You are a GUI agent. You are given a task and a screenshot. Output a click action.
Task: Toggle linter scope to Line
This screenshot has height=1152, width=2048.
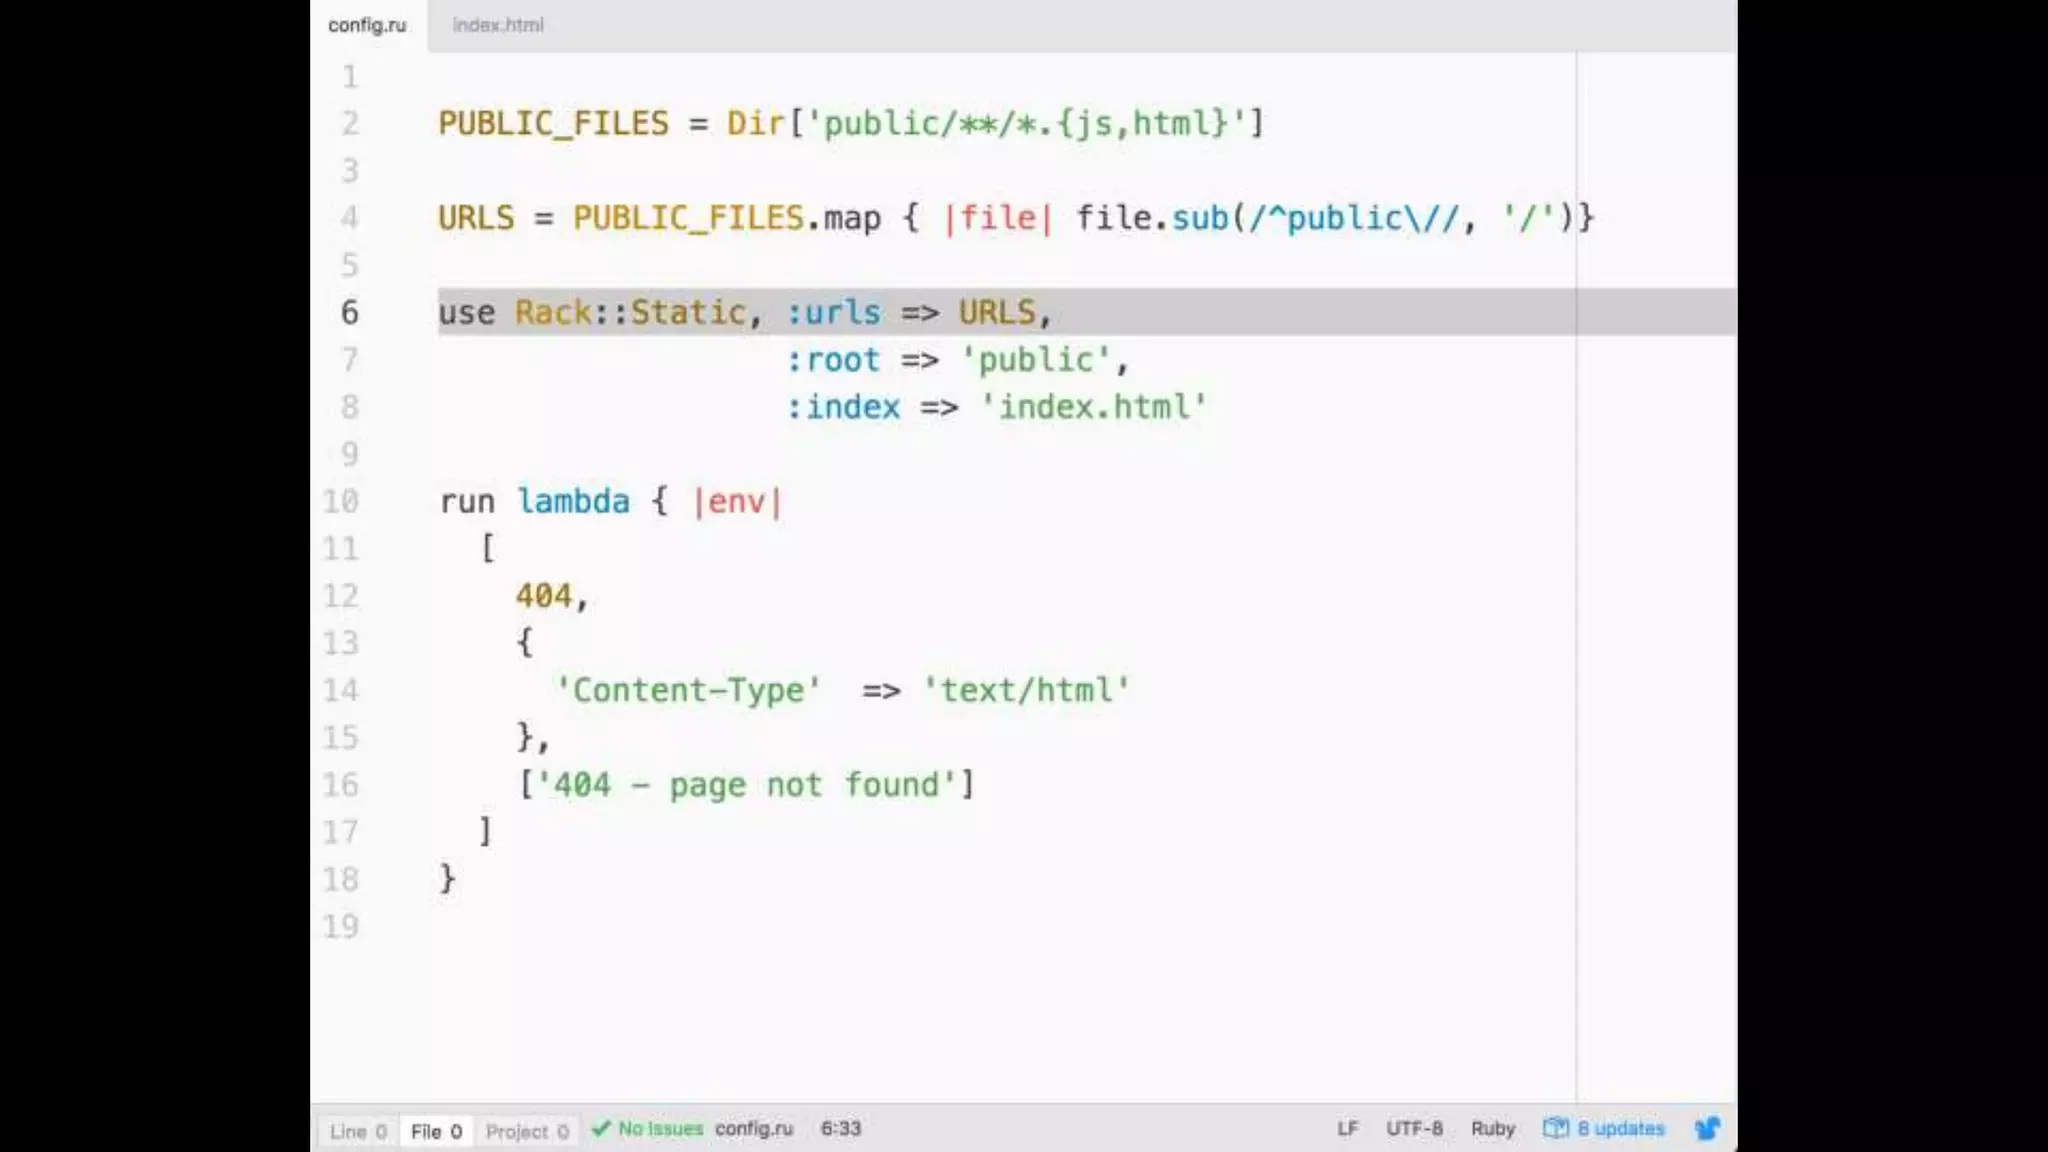(x=358, y=1131)
